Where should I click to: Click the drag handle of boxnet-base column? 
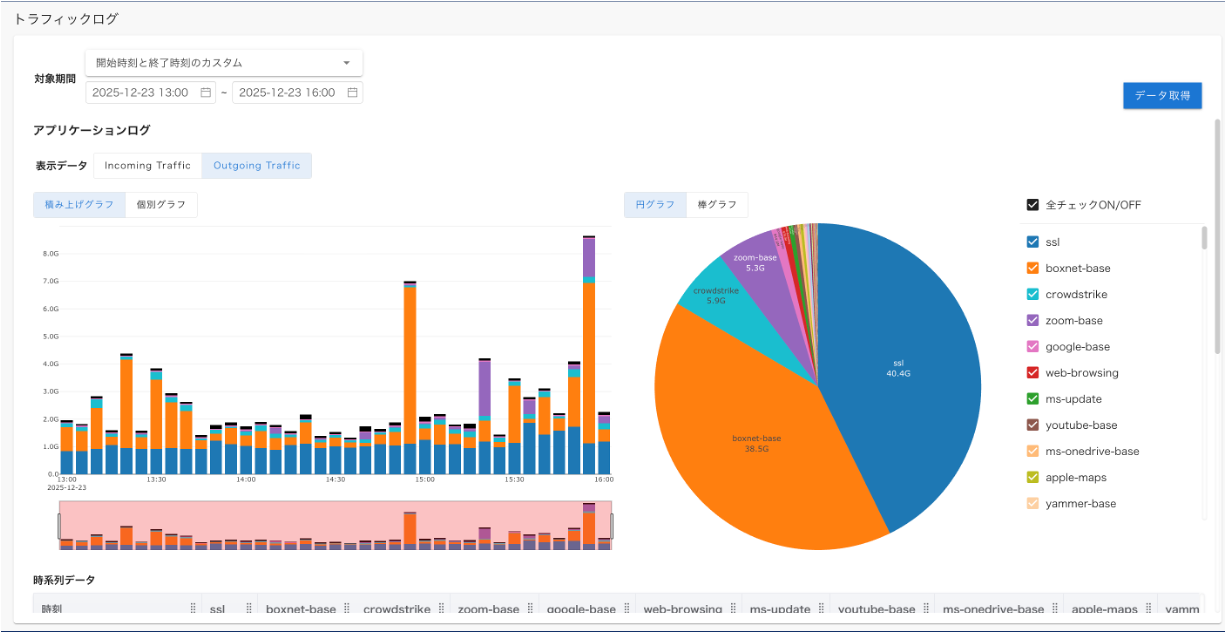pyautogui.click(x=346, y=609)
